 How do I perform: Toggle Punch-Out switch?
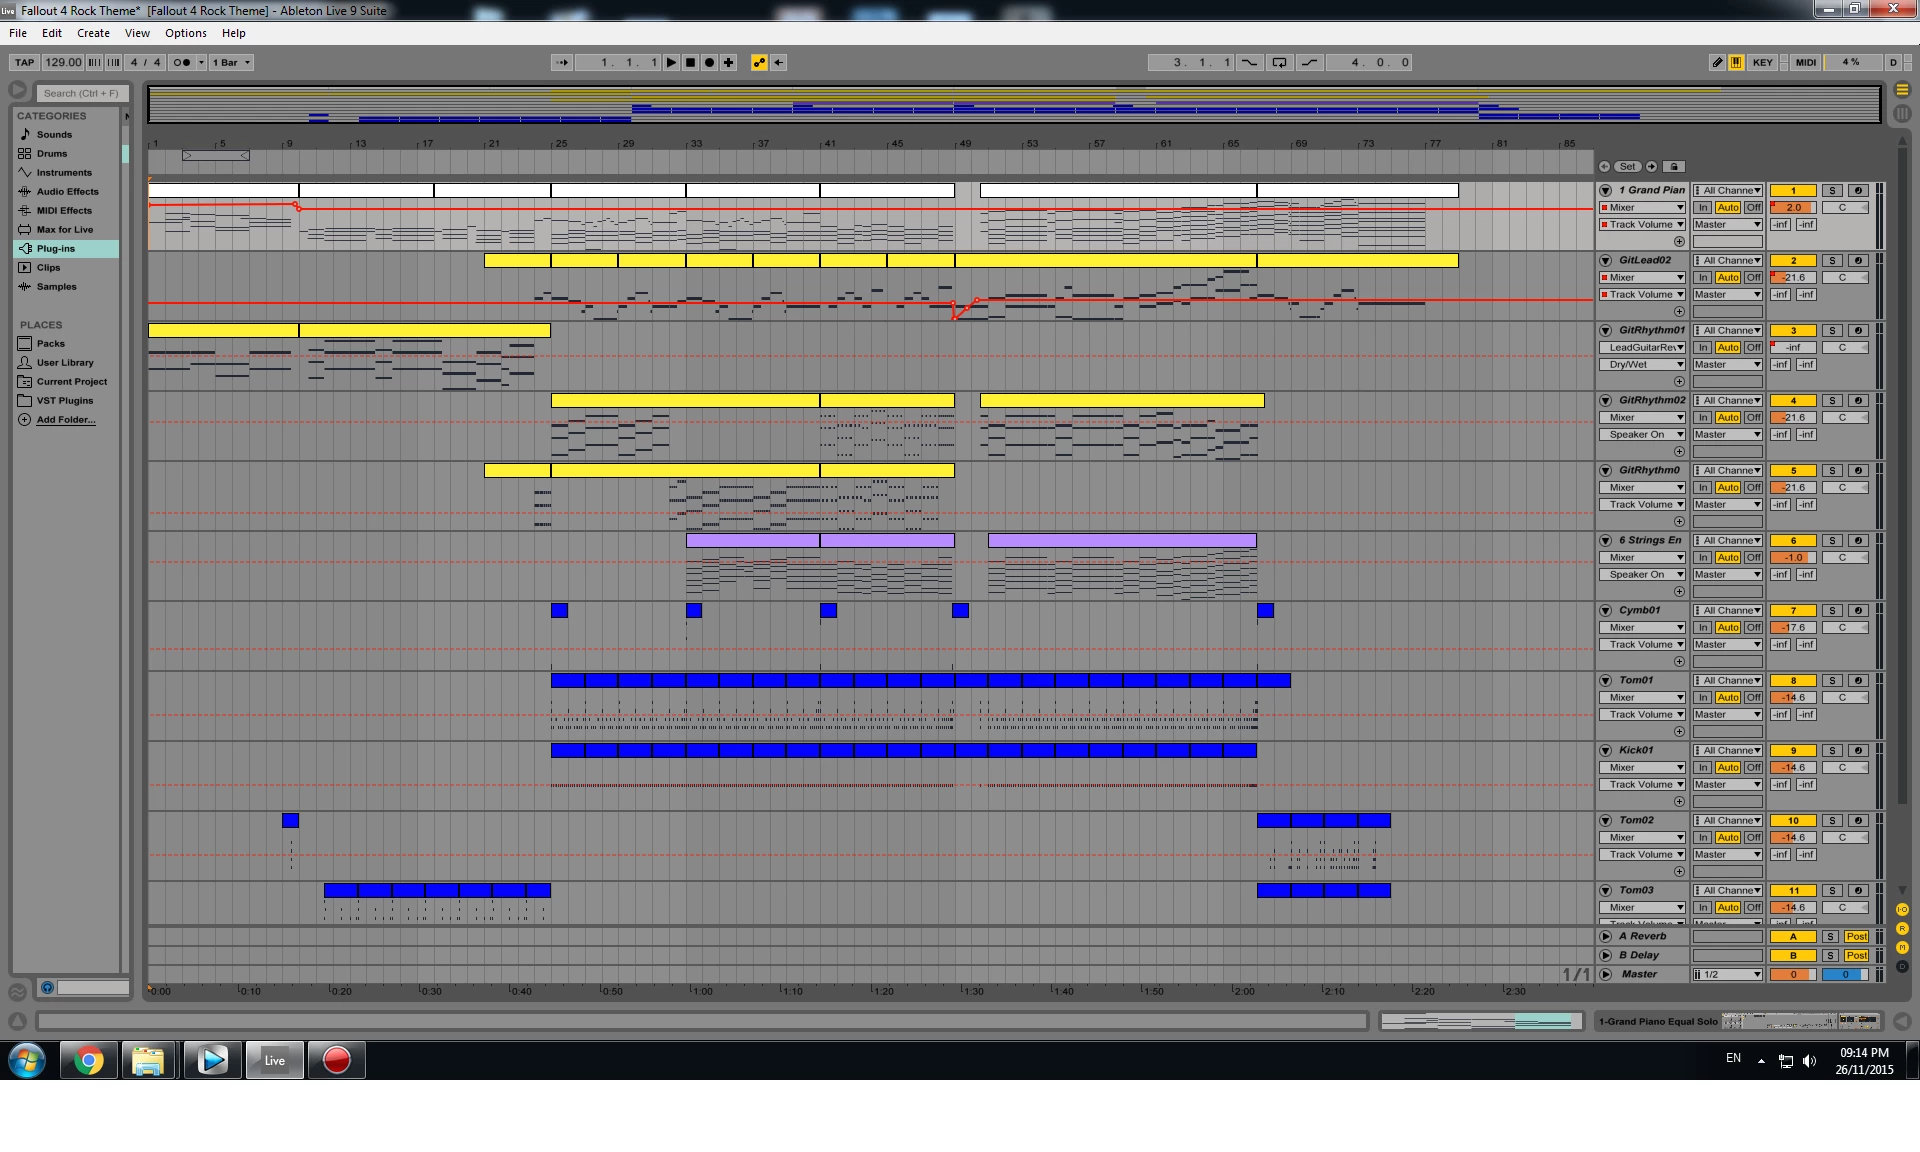(1309, 62)
